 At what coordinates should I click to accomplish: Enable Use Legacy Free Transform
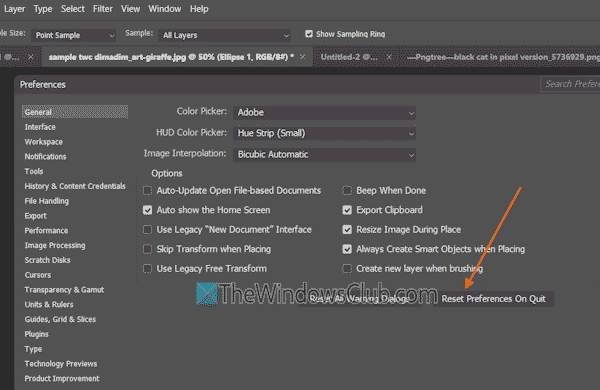pyautogui.click(x=147, y=269)
